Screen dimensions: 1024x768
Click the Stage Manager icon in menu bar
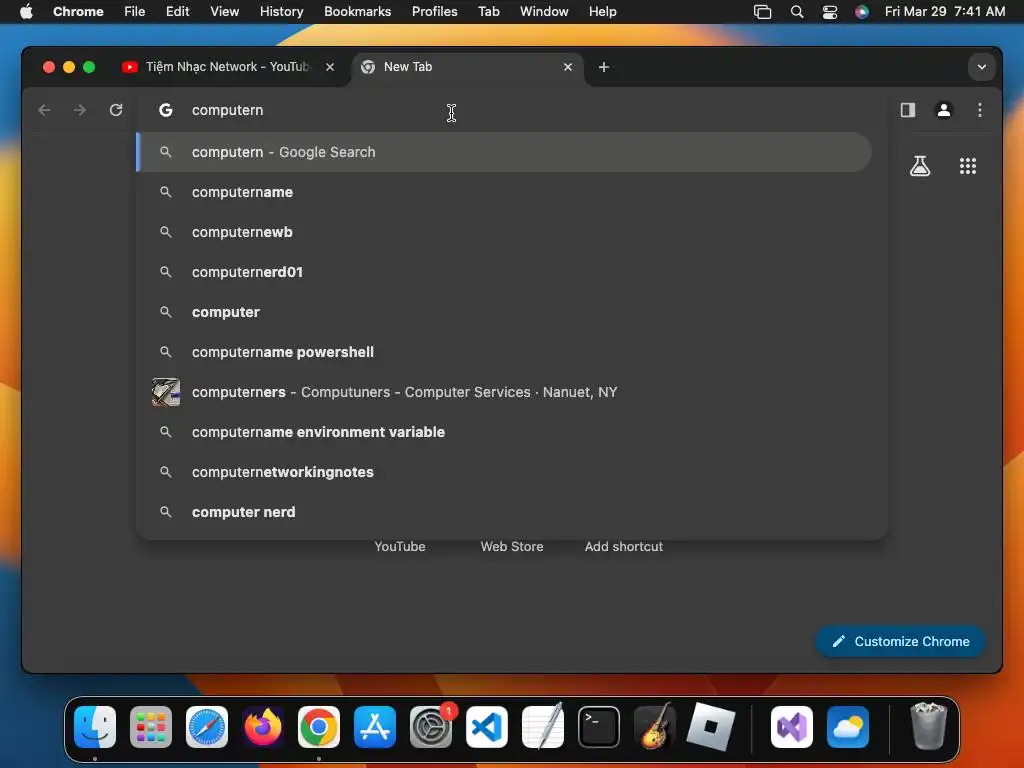tap(762, 12)
